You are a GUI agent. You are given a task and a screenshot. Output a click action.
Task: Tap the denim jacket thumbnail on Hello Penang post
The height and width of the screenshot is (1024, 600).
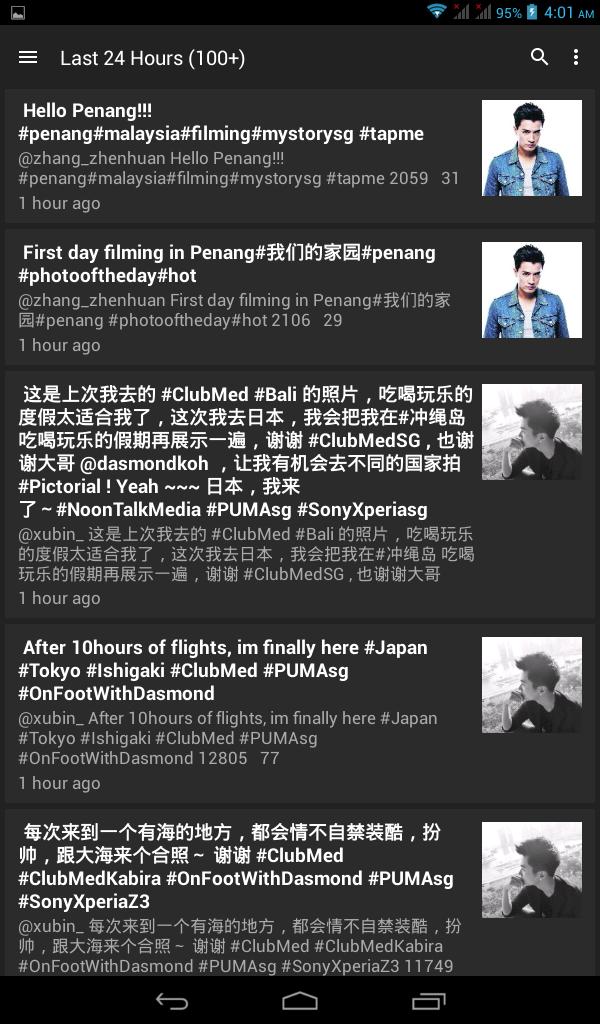point(531,148)
